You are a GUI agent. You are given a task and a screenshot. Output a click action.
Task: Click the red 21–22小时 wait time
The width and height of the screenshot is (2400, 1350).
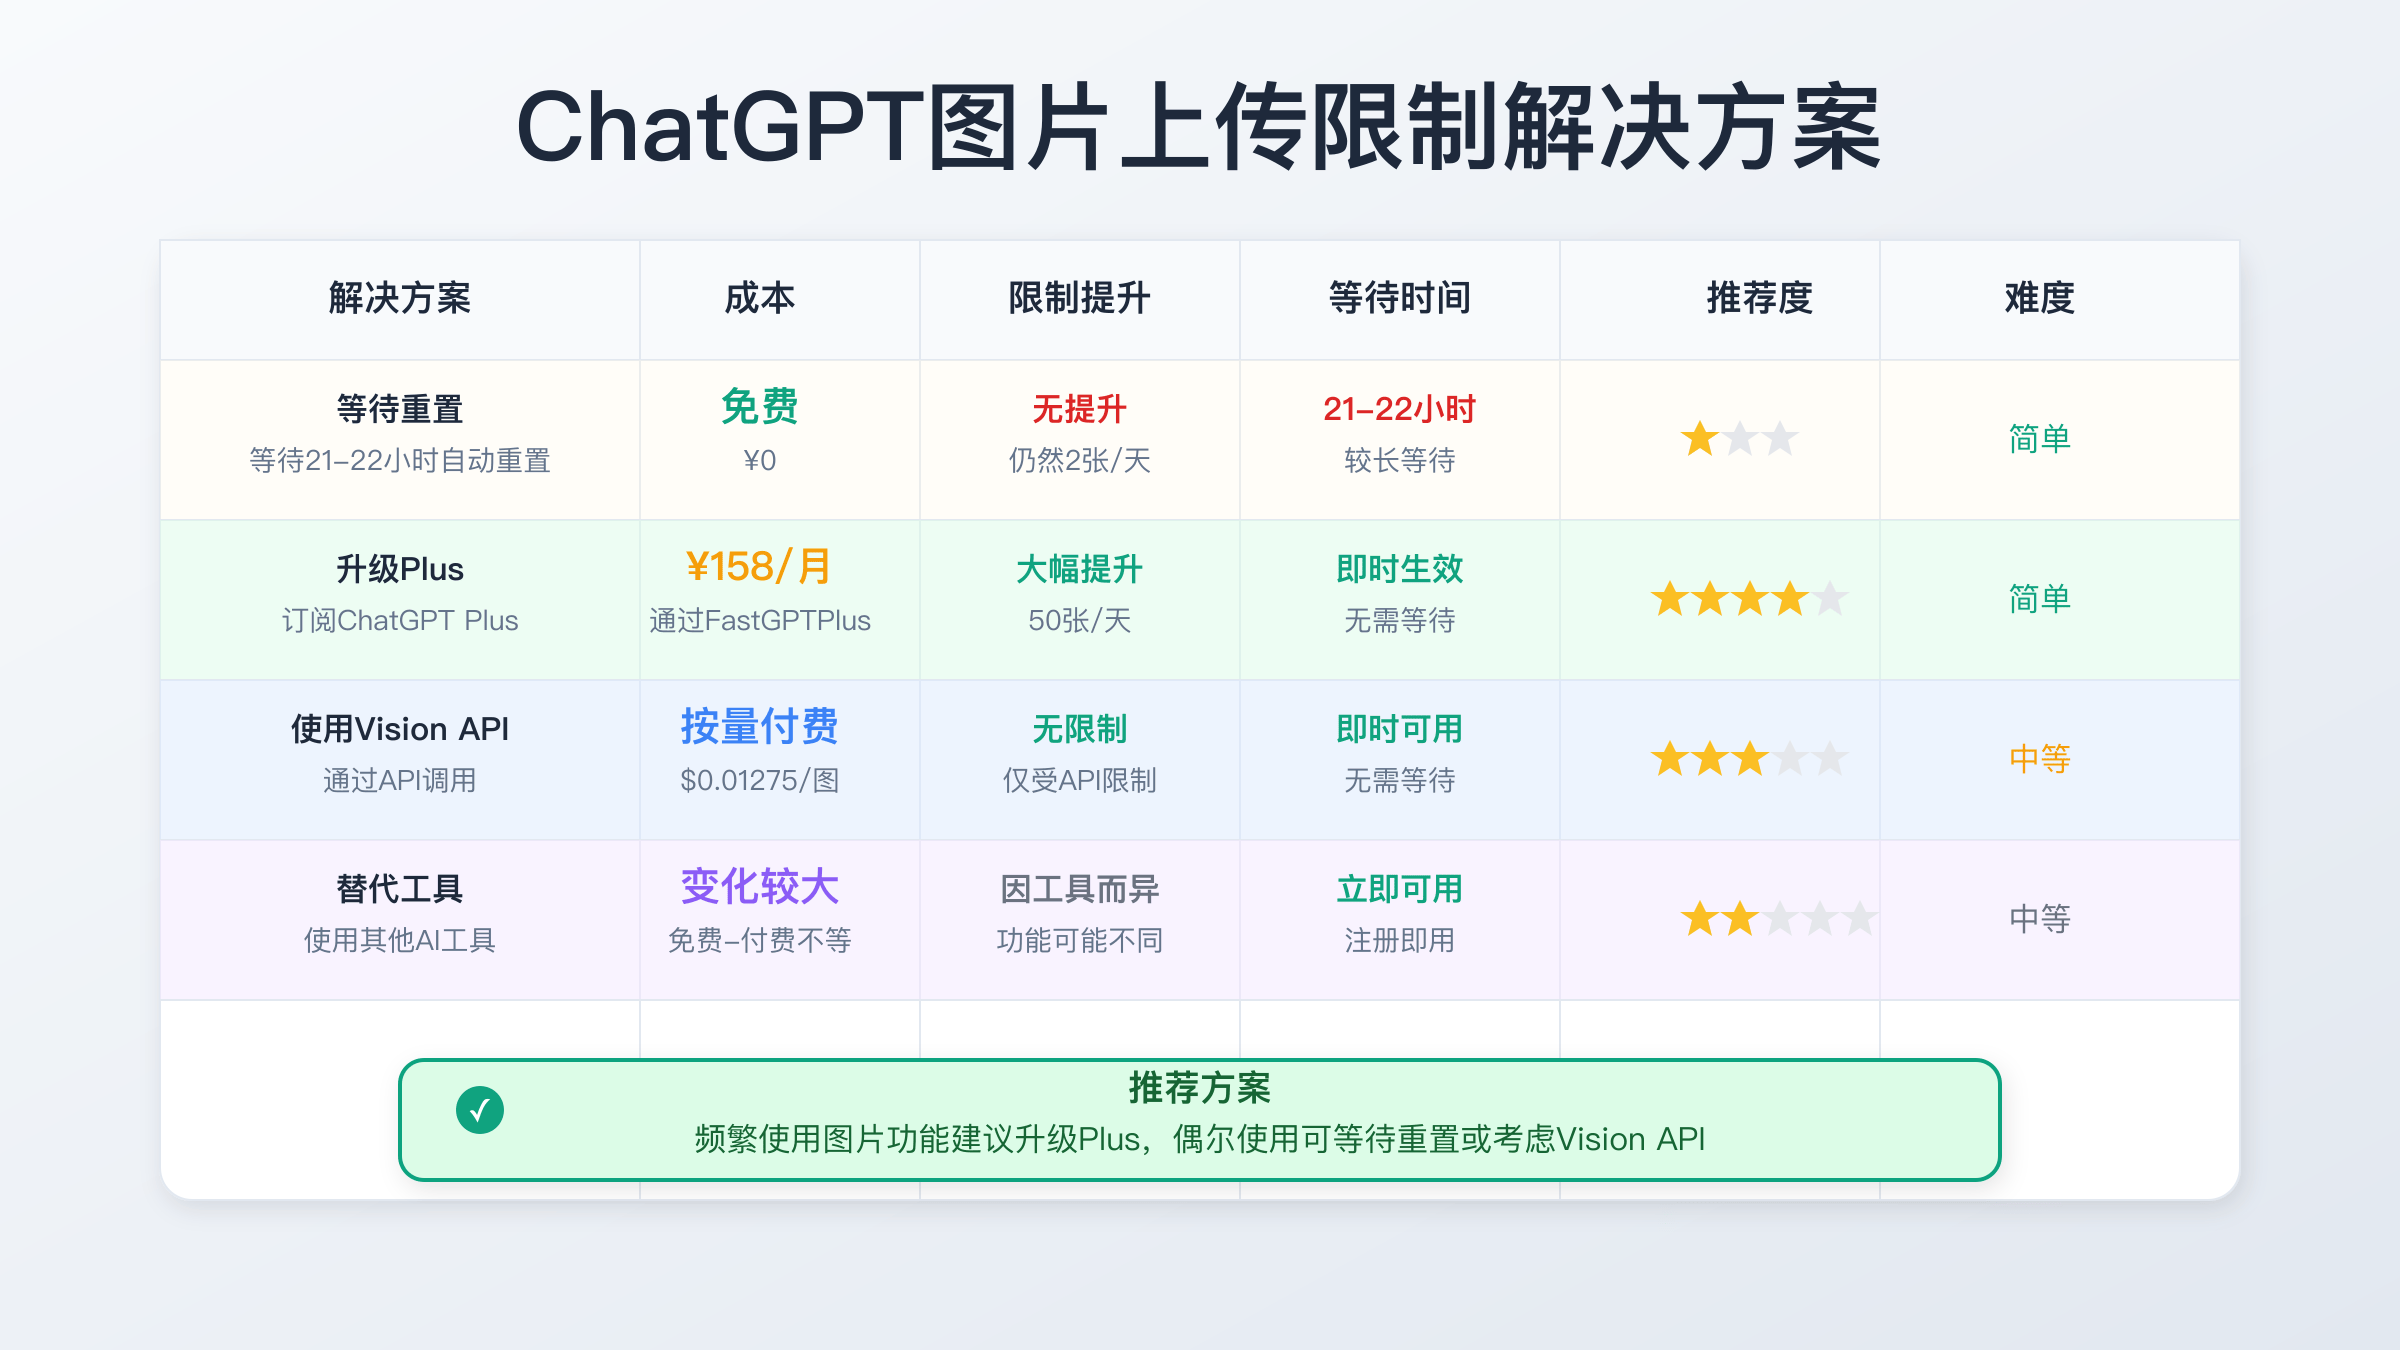1400,409
